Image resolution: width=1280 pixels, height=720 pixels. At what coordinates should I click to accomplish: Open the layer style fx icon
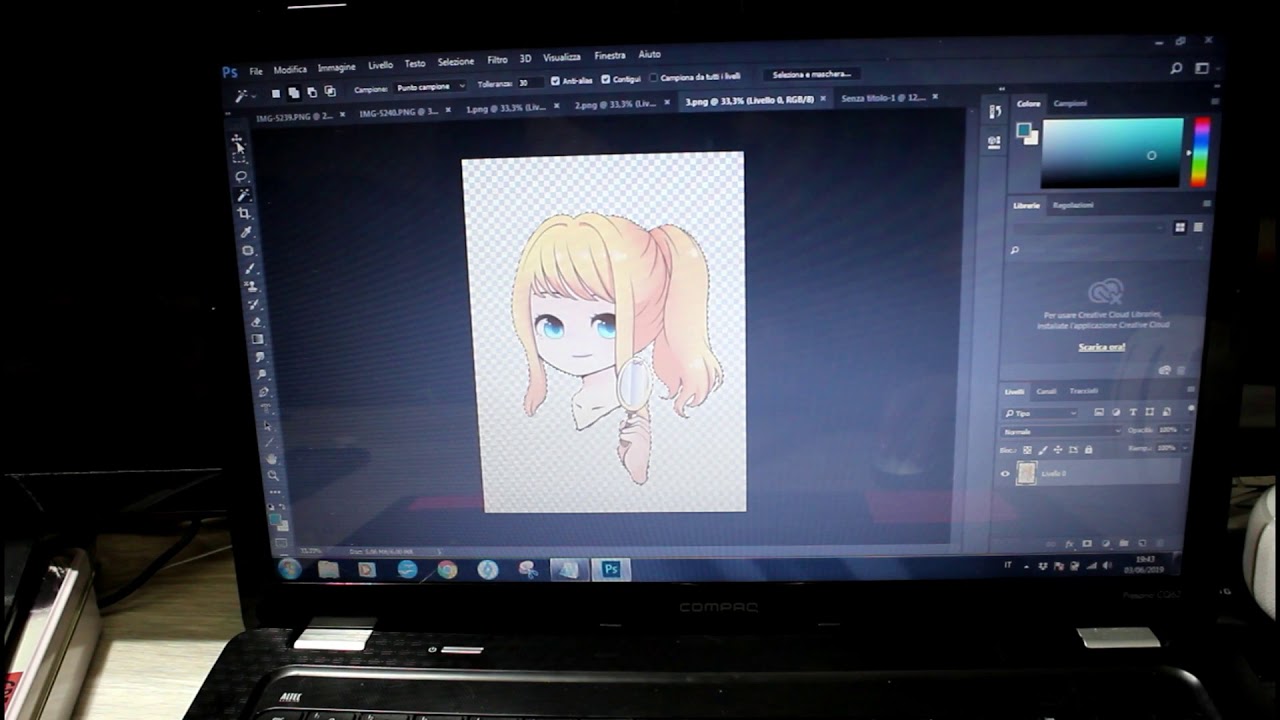(1069, 544)
